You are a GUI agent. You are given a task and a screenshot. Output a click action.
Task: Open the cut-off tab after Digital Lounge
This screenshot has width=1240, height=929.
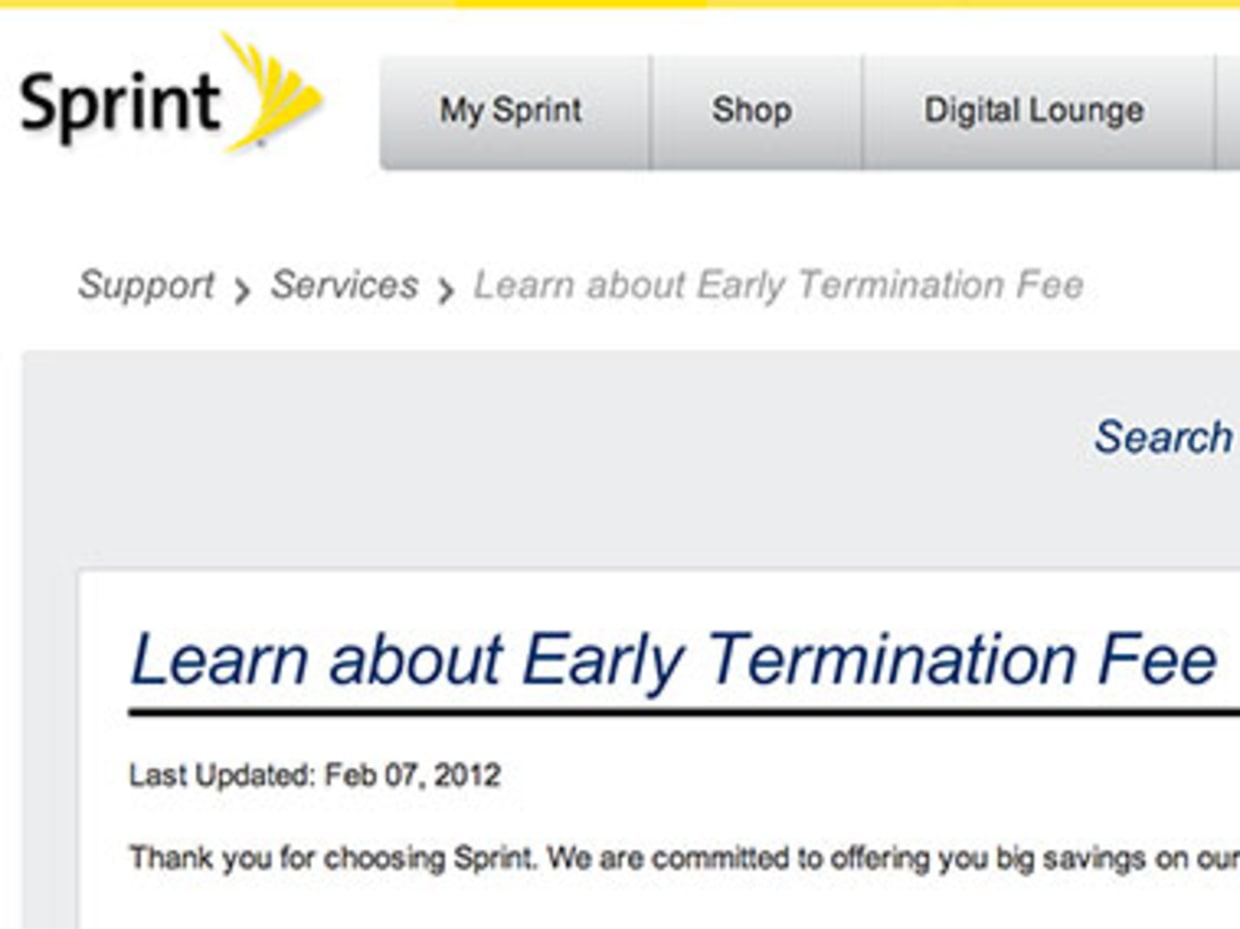(1228, 111)
